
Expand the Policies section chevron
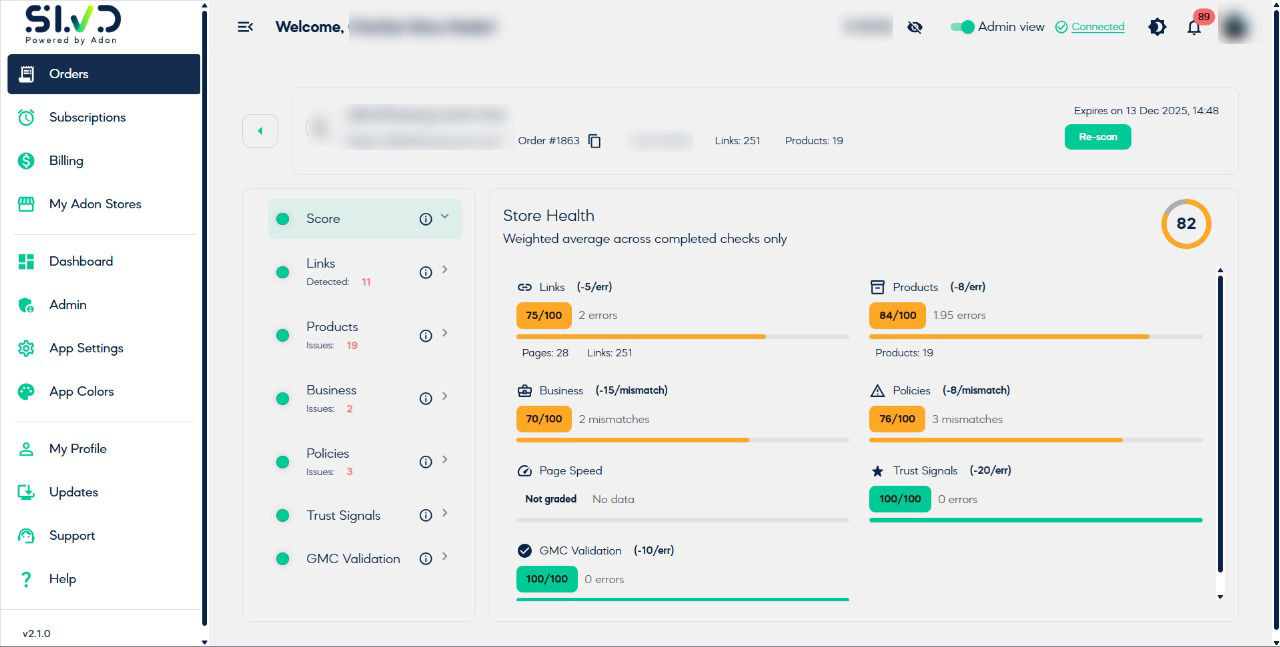tap(445, 460)
